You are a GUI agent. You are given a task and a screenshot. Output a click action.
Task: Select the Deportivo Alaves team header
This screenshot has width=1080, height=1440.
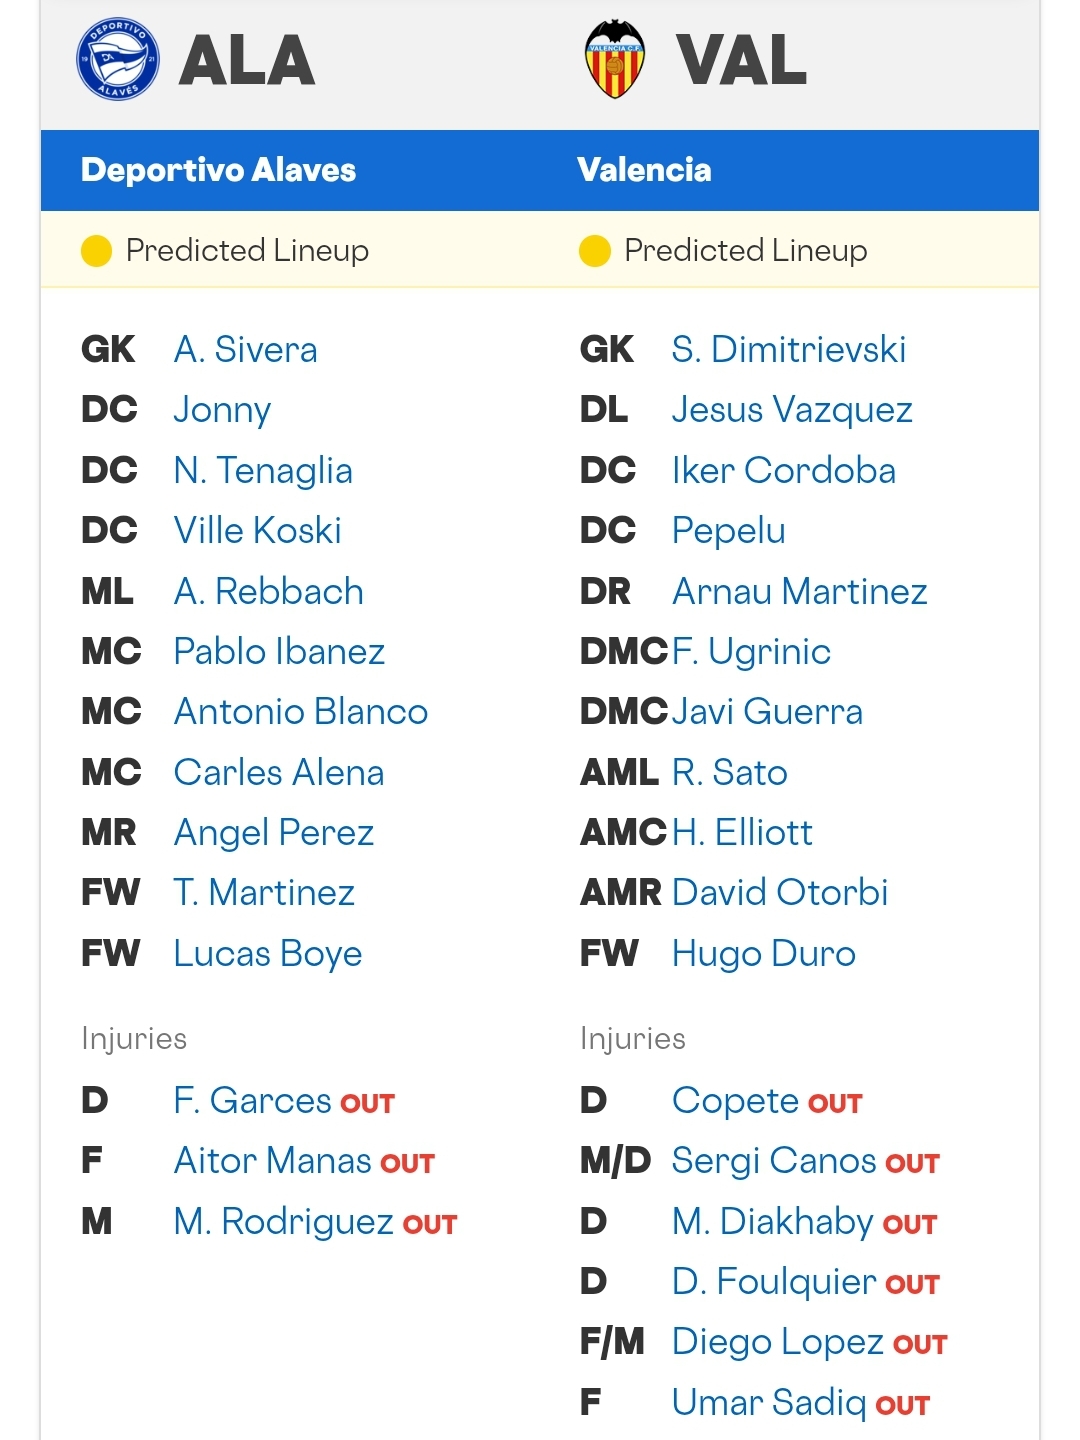[x=218, y=170]
